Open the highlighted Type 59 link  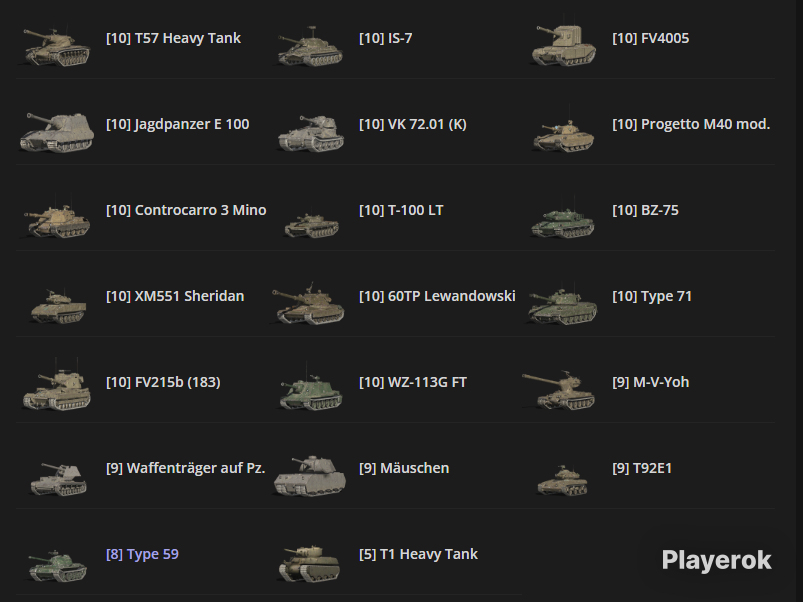pos(142,554)
